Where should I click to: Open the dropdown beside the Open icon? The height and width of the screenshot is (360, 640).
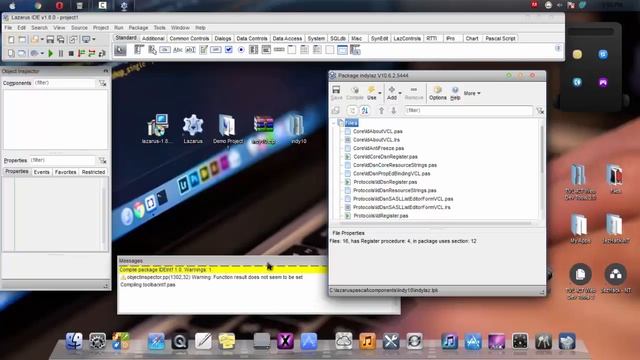coord(42,40)
